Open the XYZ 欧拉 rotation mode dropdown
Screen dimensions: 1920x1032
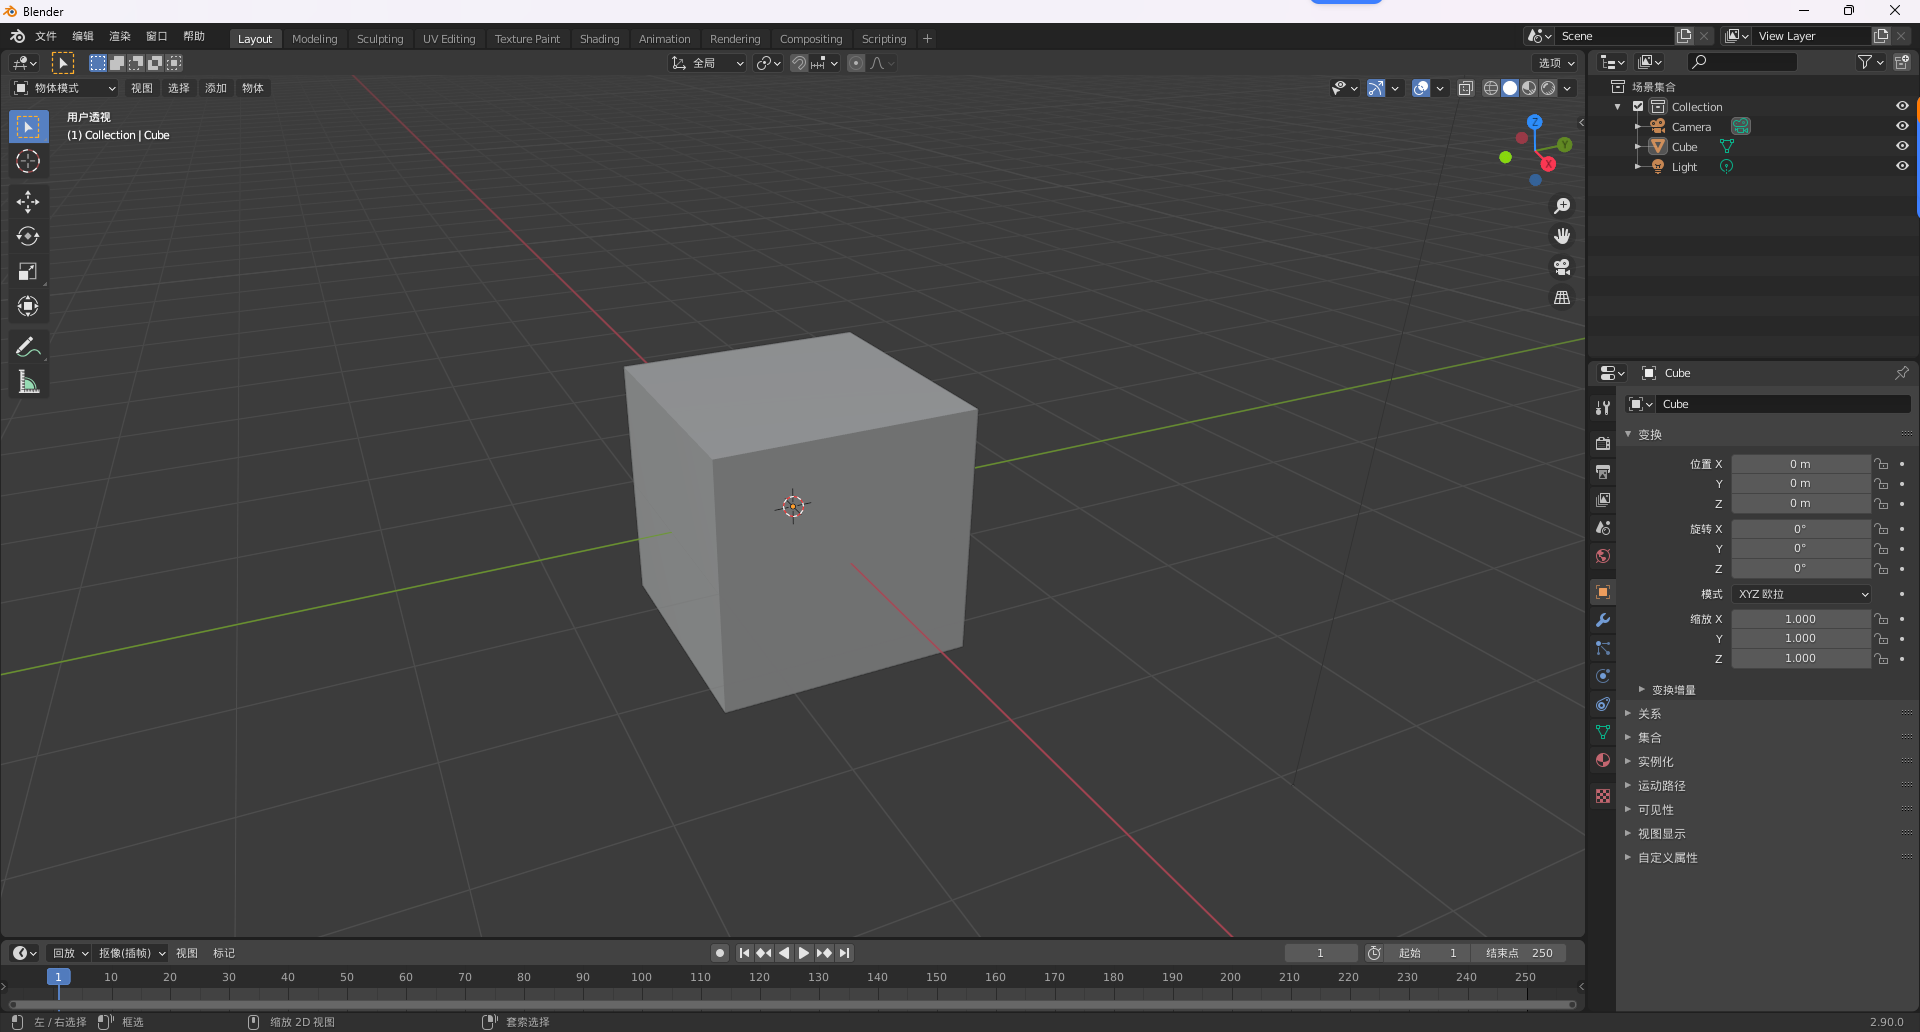pyautogui.click(x=1800, y=593)
